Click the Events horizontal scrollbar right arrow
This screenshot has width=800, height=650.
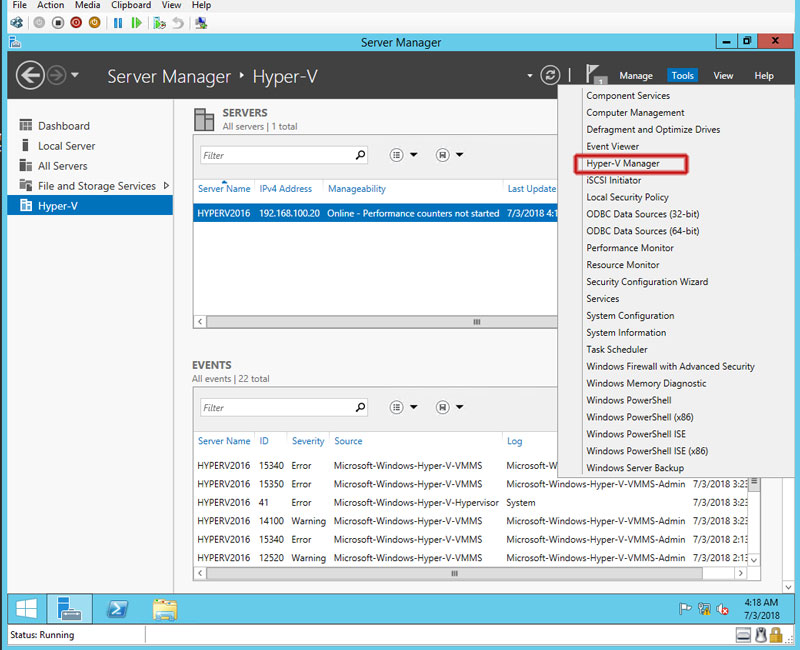tap(740, 573)
